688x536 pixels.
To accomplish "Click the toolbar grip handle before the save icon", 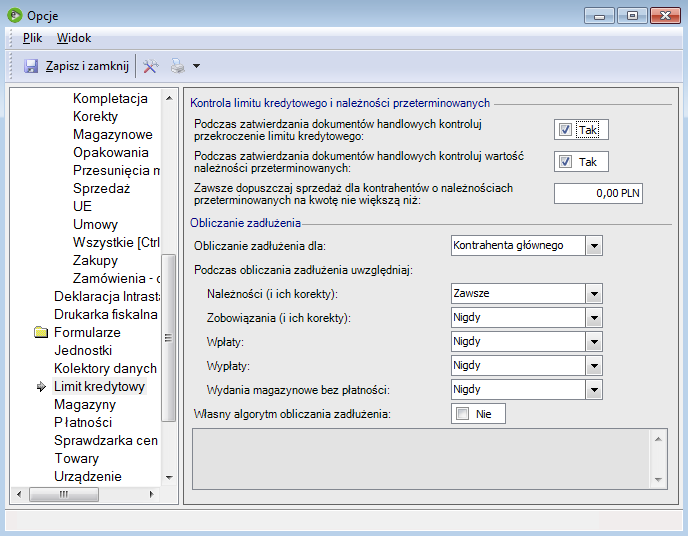I will click(11, 66).
